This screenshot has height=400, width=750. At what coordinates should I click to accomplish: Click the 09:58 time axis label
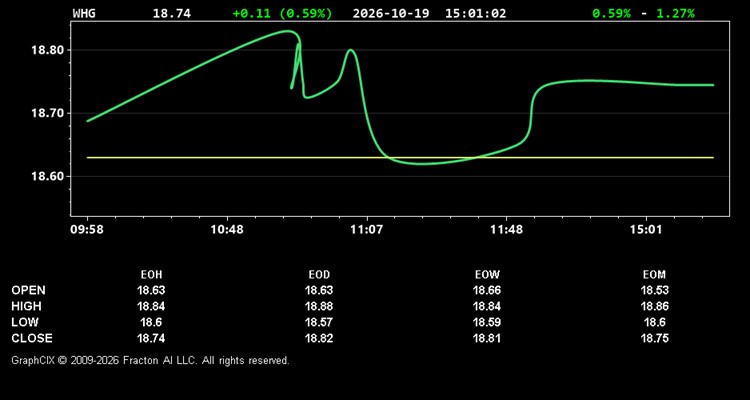(87, 230)
